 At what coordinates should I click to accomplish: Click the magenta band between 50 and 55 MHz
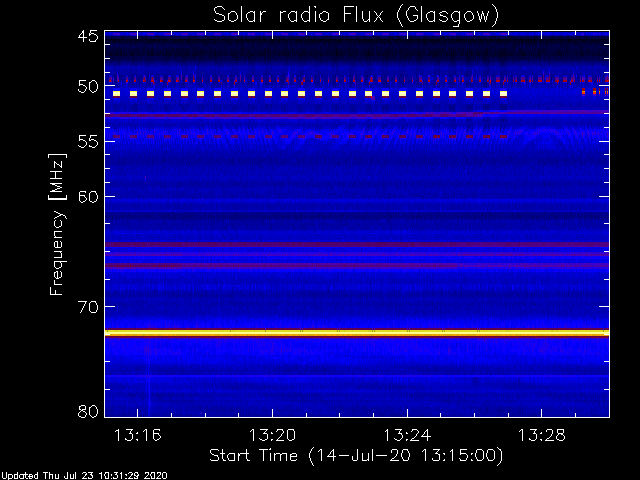point(300,115)
